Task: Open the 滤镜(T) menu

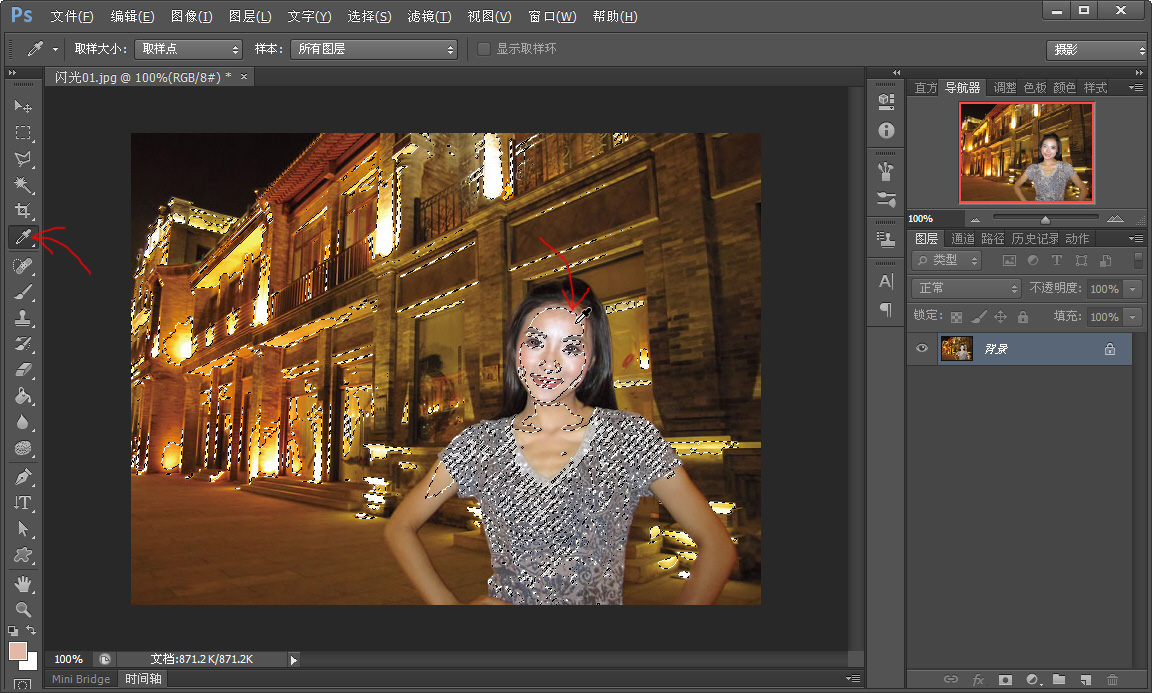Action: 429,16
